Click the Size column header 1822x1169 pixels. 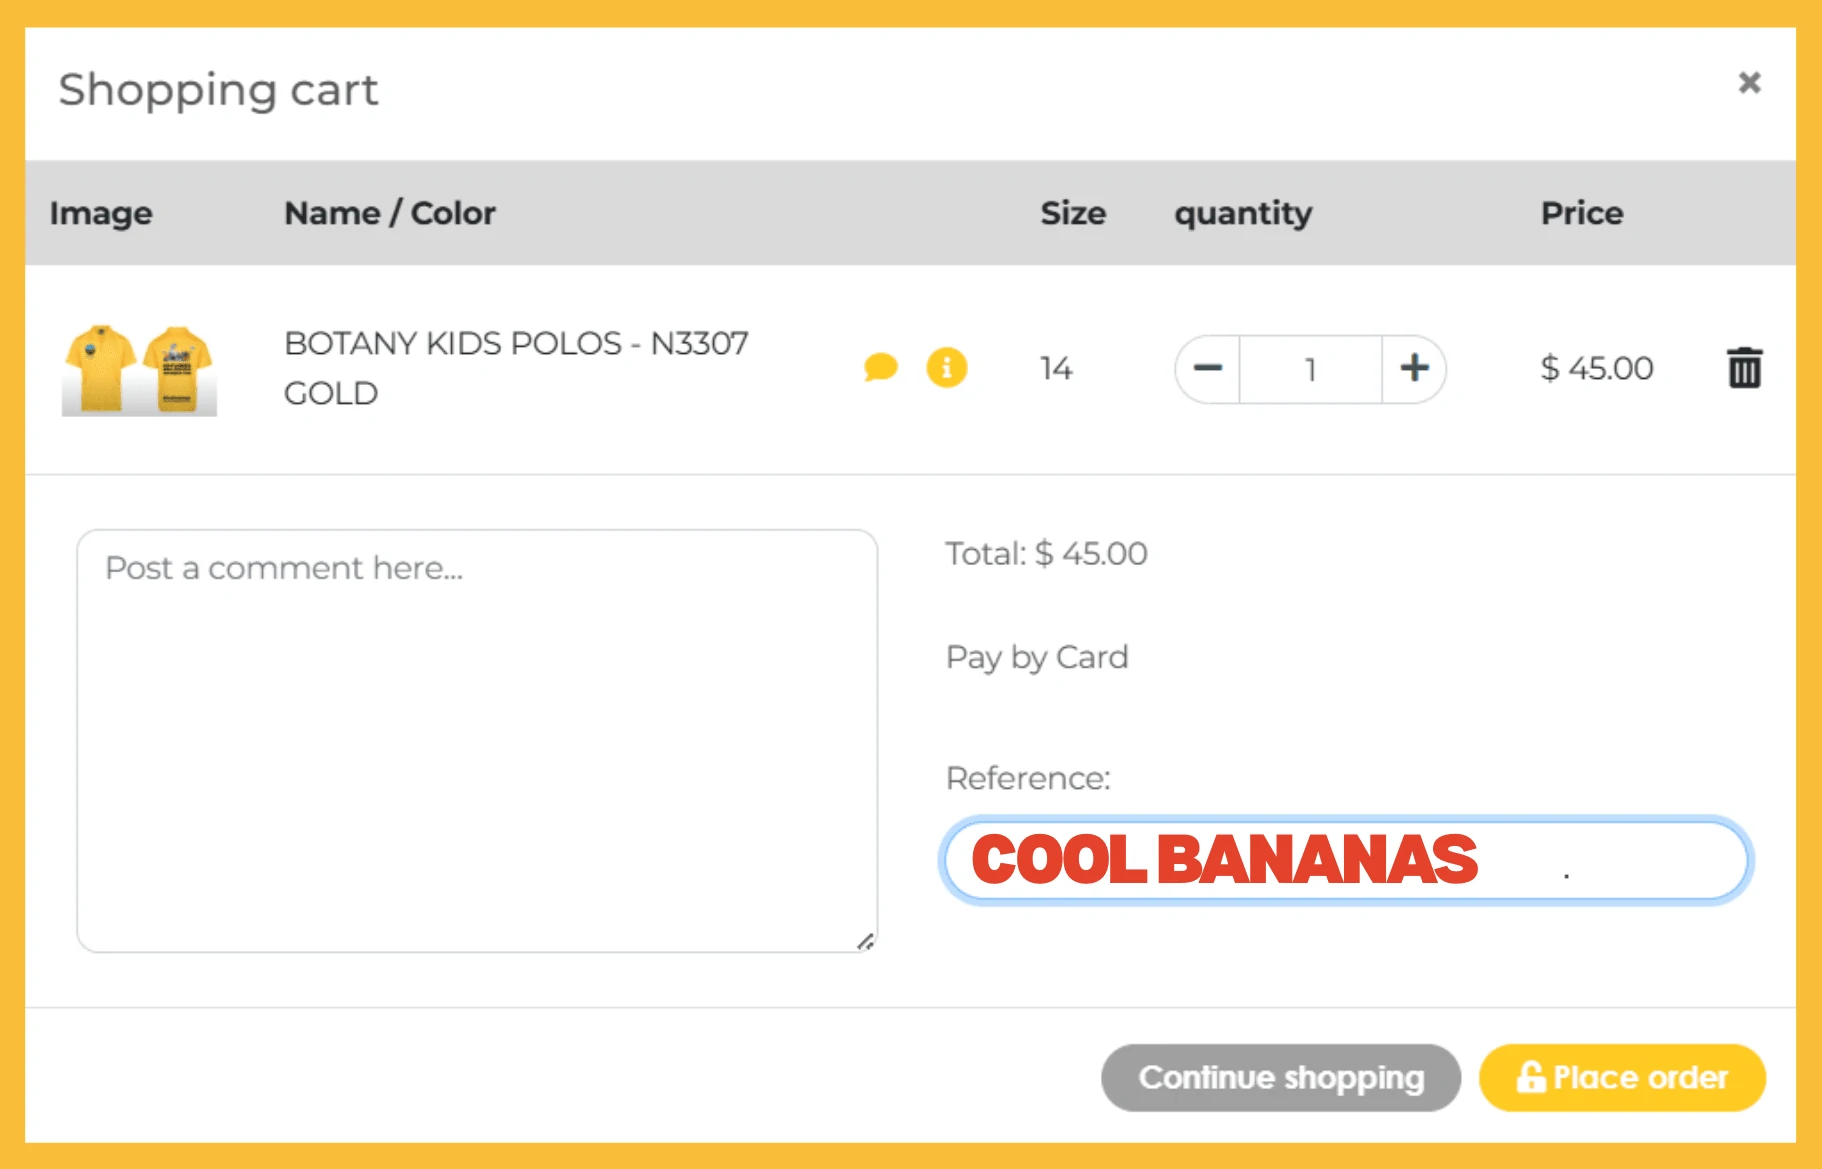[1072, 213]
